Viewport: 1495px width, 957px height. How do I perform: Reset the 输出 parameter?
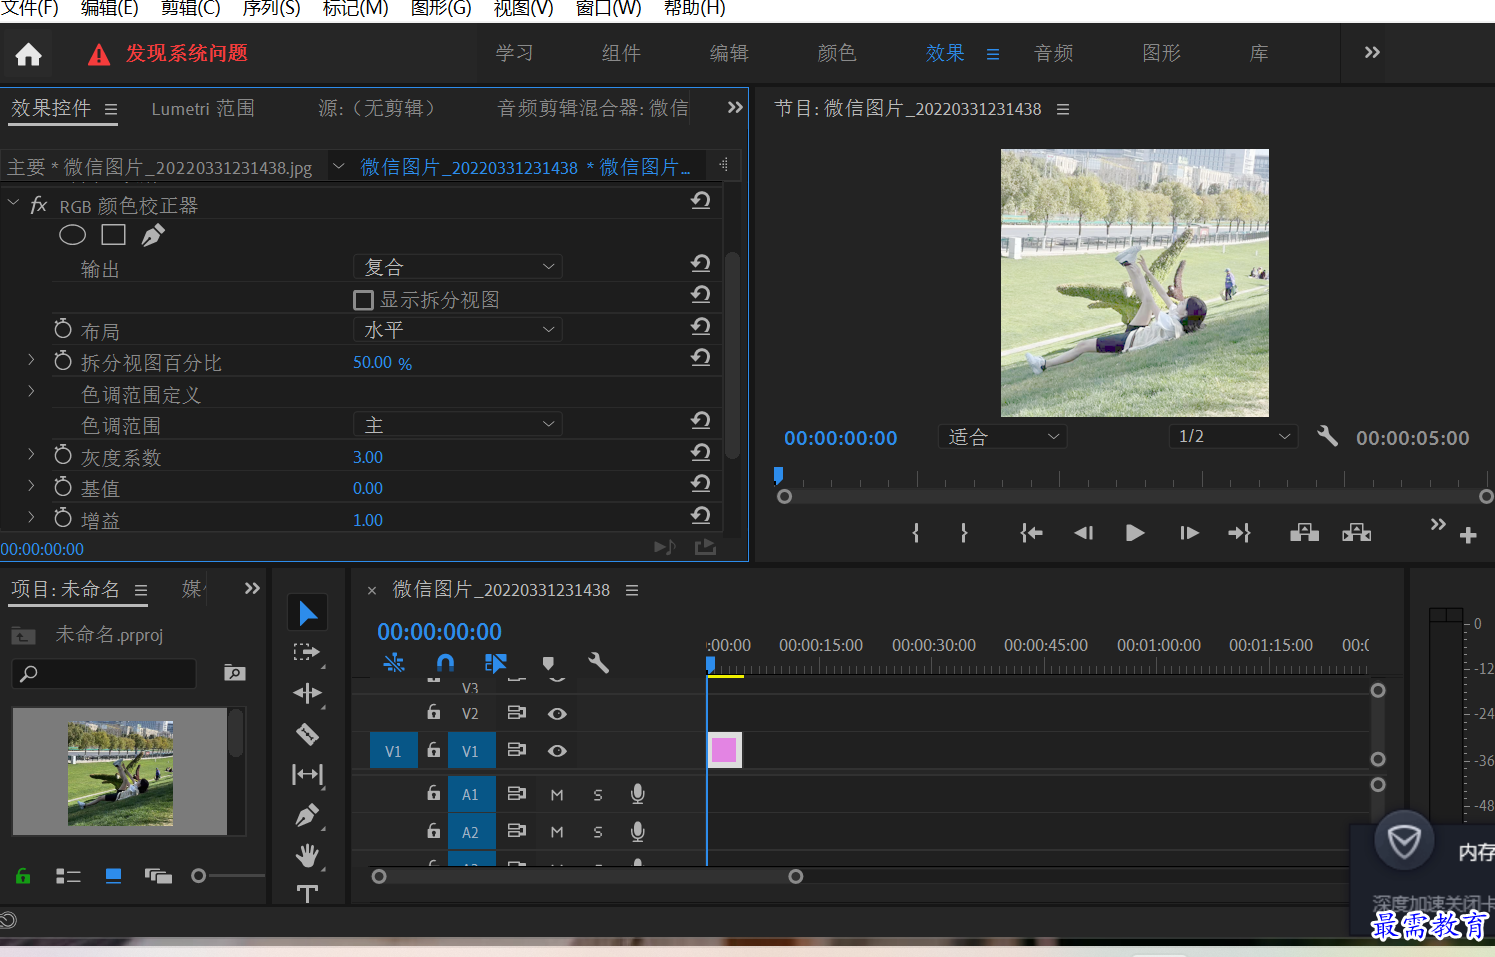[x=701, y=263]
